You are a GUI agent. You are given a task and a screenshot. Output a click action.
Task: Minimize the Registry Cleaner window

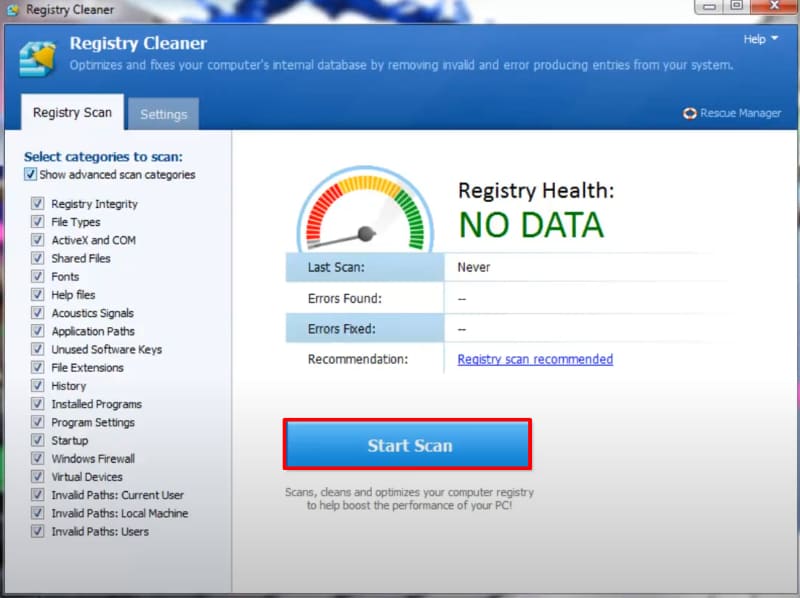(x=710, y=7)
